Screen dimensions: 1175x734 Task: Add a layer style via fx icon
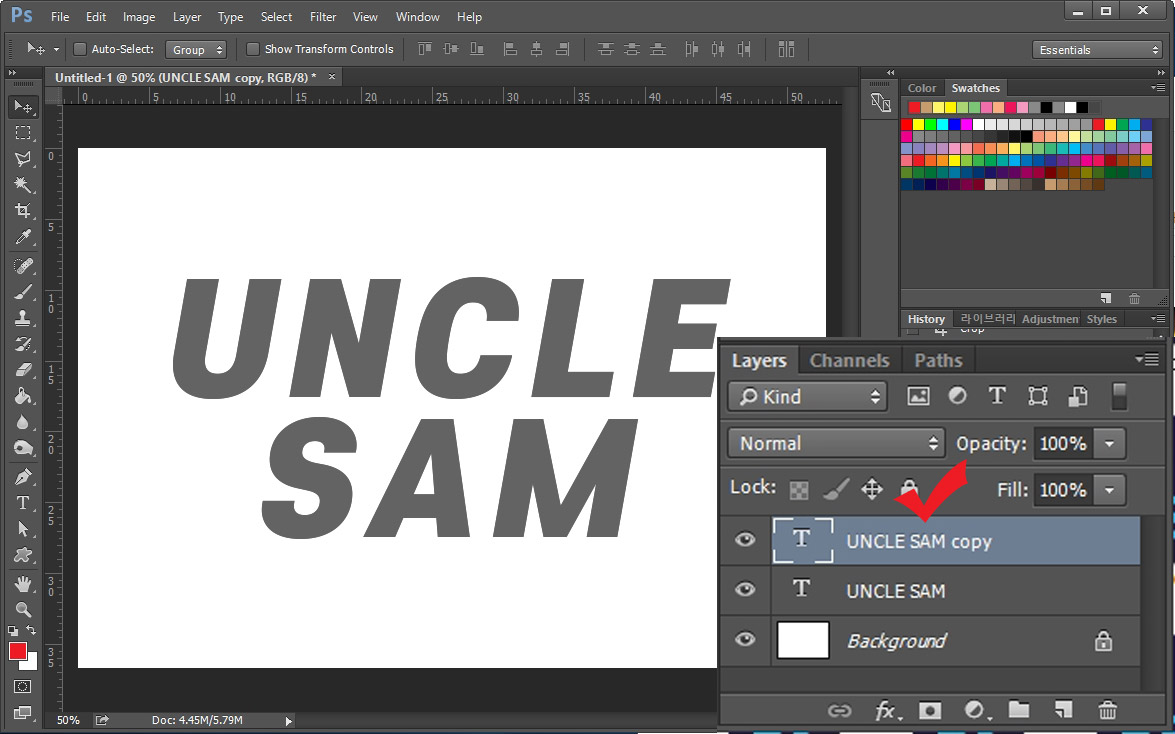[x=886, y=710]
